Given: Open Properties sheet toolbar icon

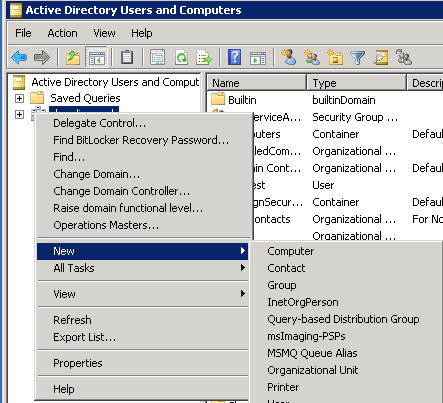Looking at the screenshot, I should click(157, 57).
